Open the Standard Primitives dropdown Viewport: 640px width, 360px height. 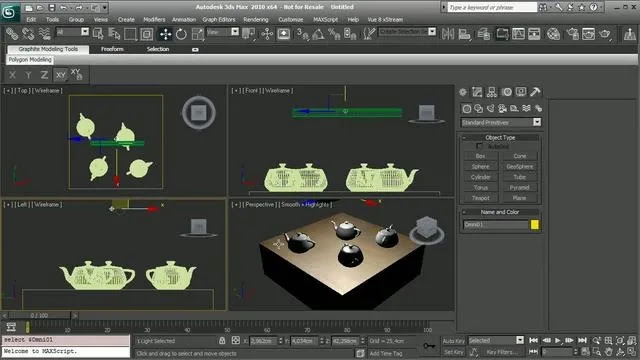click(500, 122)
